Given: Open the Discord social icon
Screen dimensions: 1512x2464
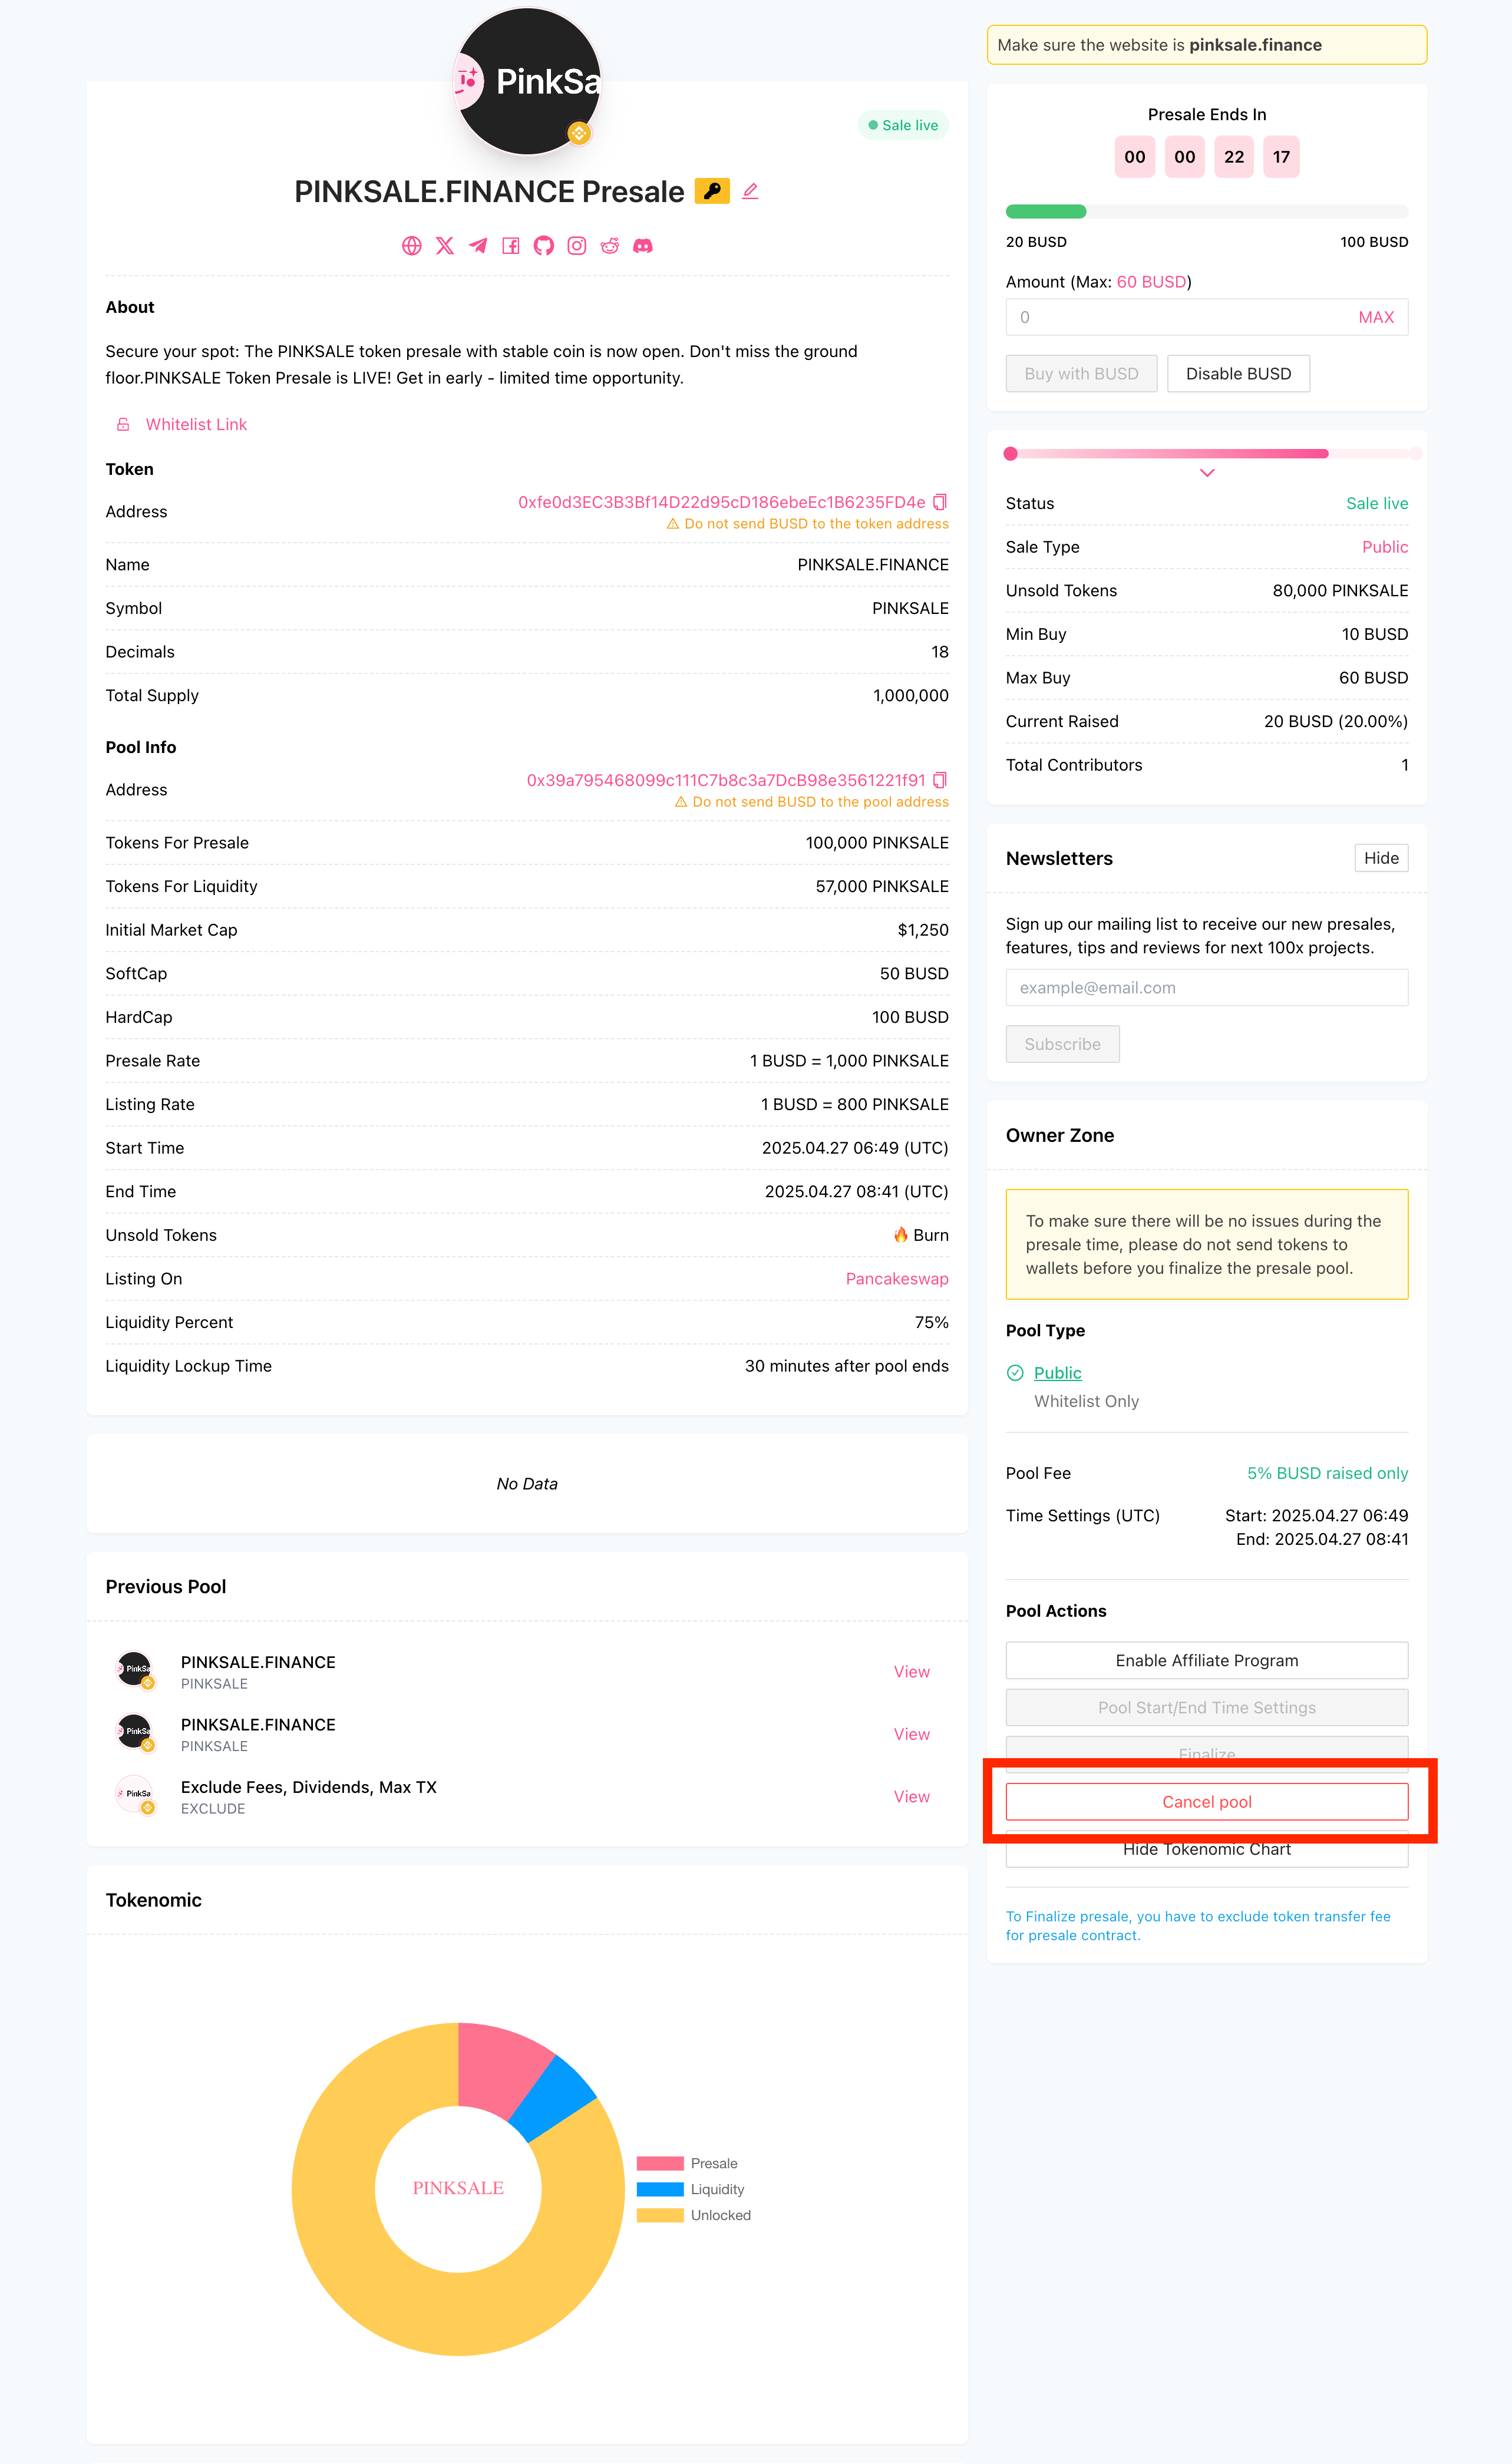Looking at the screenshot, I should [x=643, y=246].
